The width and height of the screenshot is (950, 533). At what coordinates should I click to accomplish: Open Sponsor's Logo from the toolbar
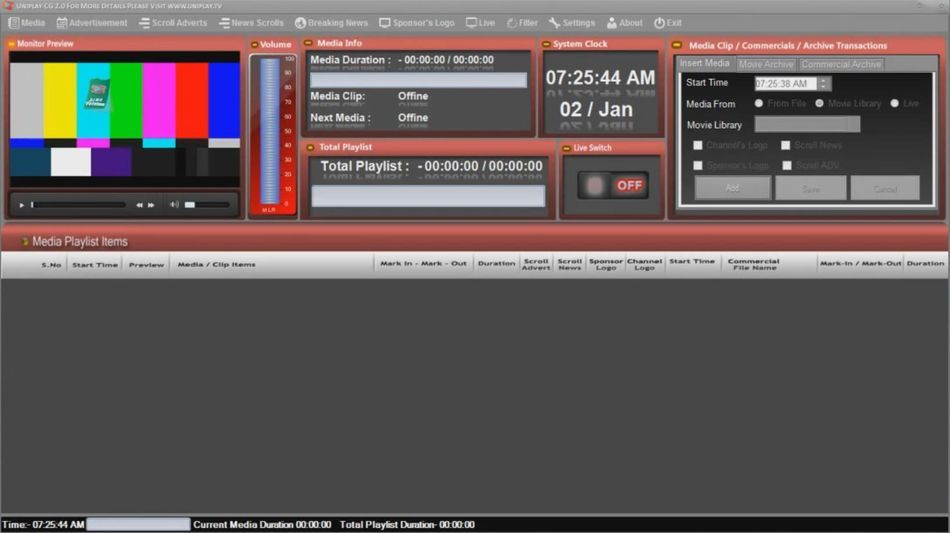click(416, 23)
